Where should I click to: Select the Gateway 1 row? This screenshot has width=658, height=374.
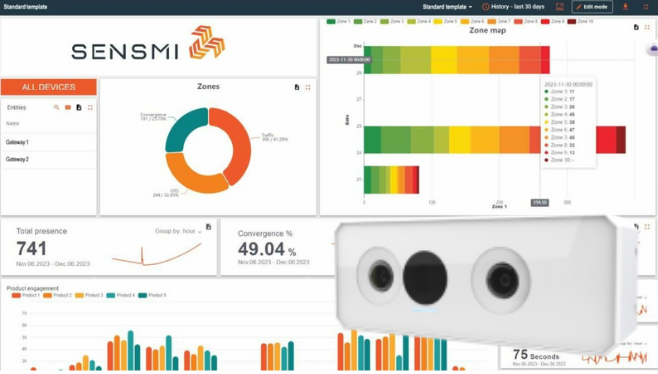[49, 142]
